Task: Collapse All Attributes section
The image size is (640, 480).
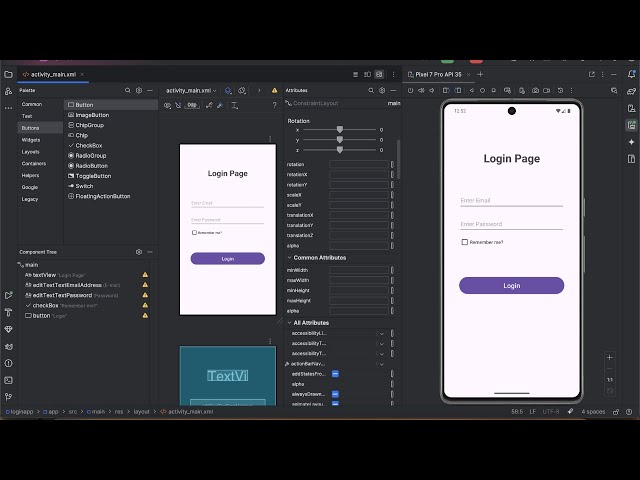Action: (x=289, y=322)
